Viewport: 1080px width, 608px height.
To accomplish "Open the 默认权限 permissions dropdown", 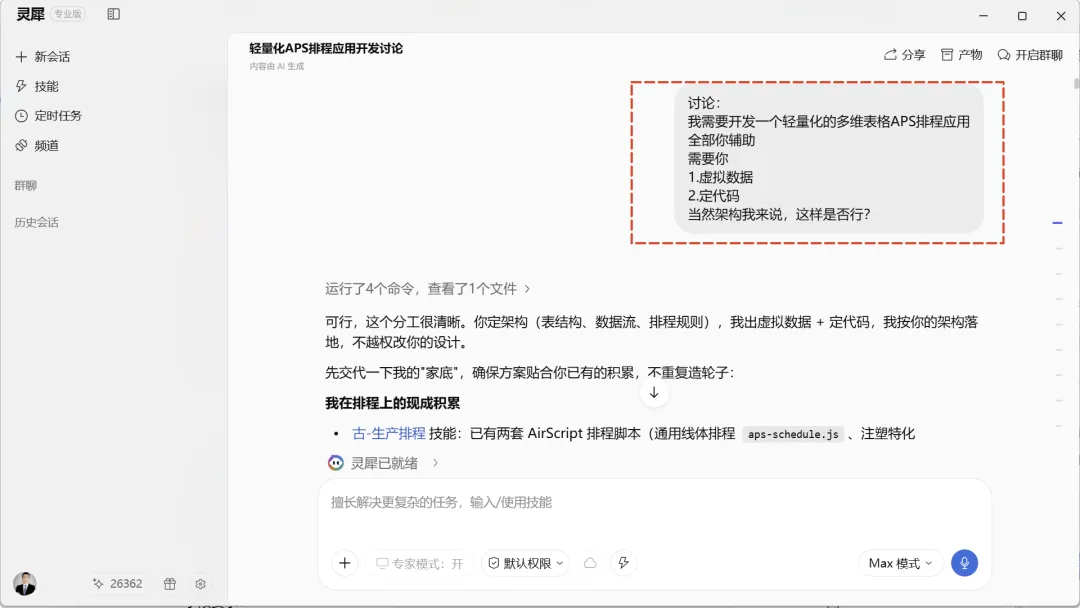I will [526, 563].
